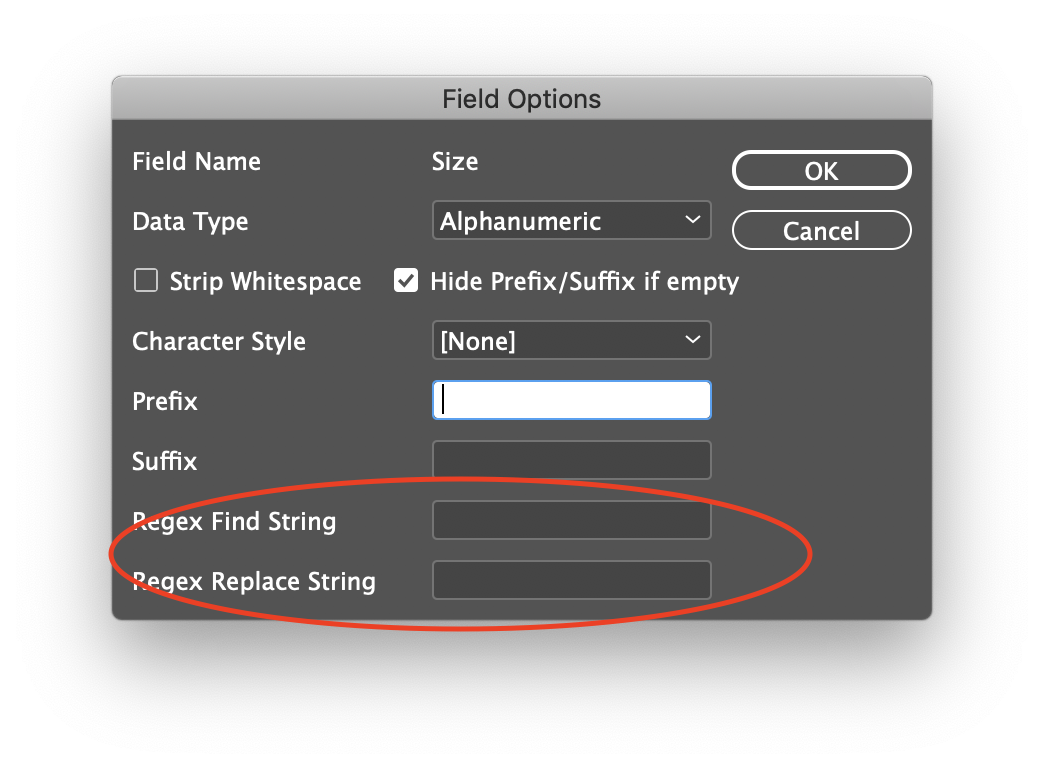Click the Field Options title bar
The width and height of the screenshot is (1044, 768).
tap(521, 99)
